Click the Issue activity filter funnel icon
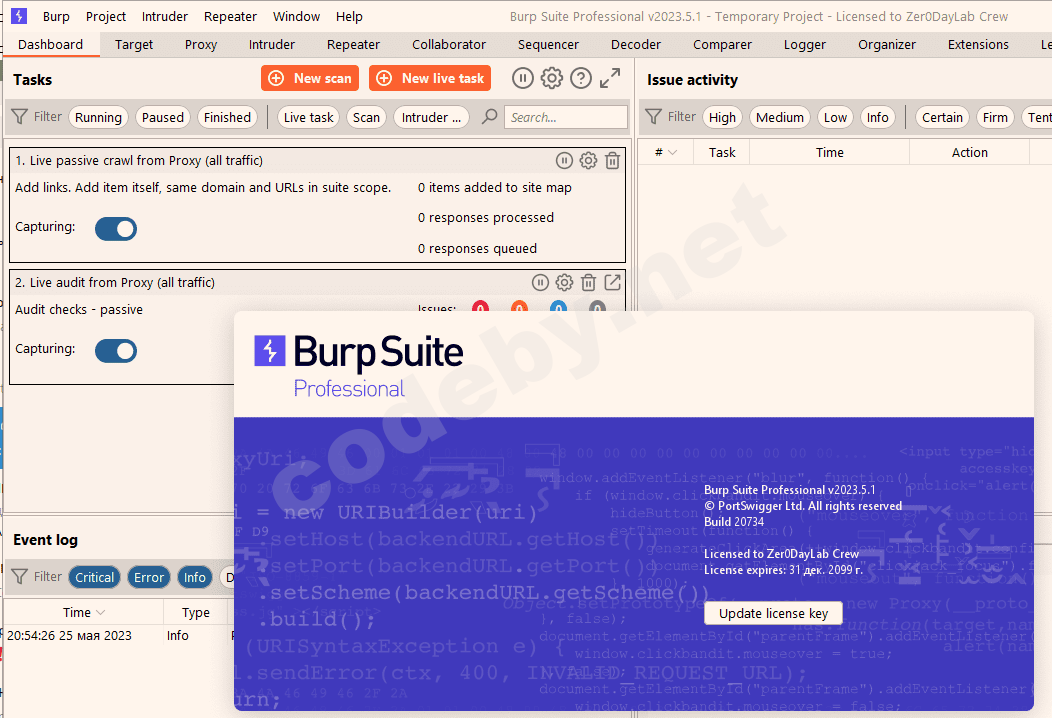The image size is (1052, 718). (653, 117)
